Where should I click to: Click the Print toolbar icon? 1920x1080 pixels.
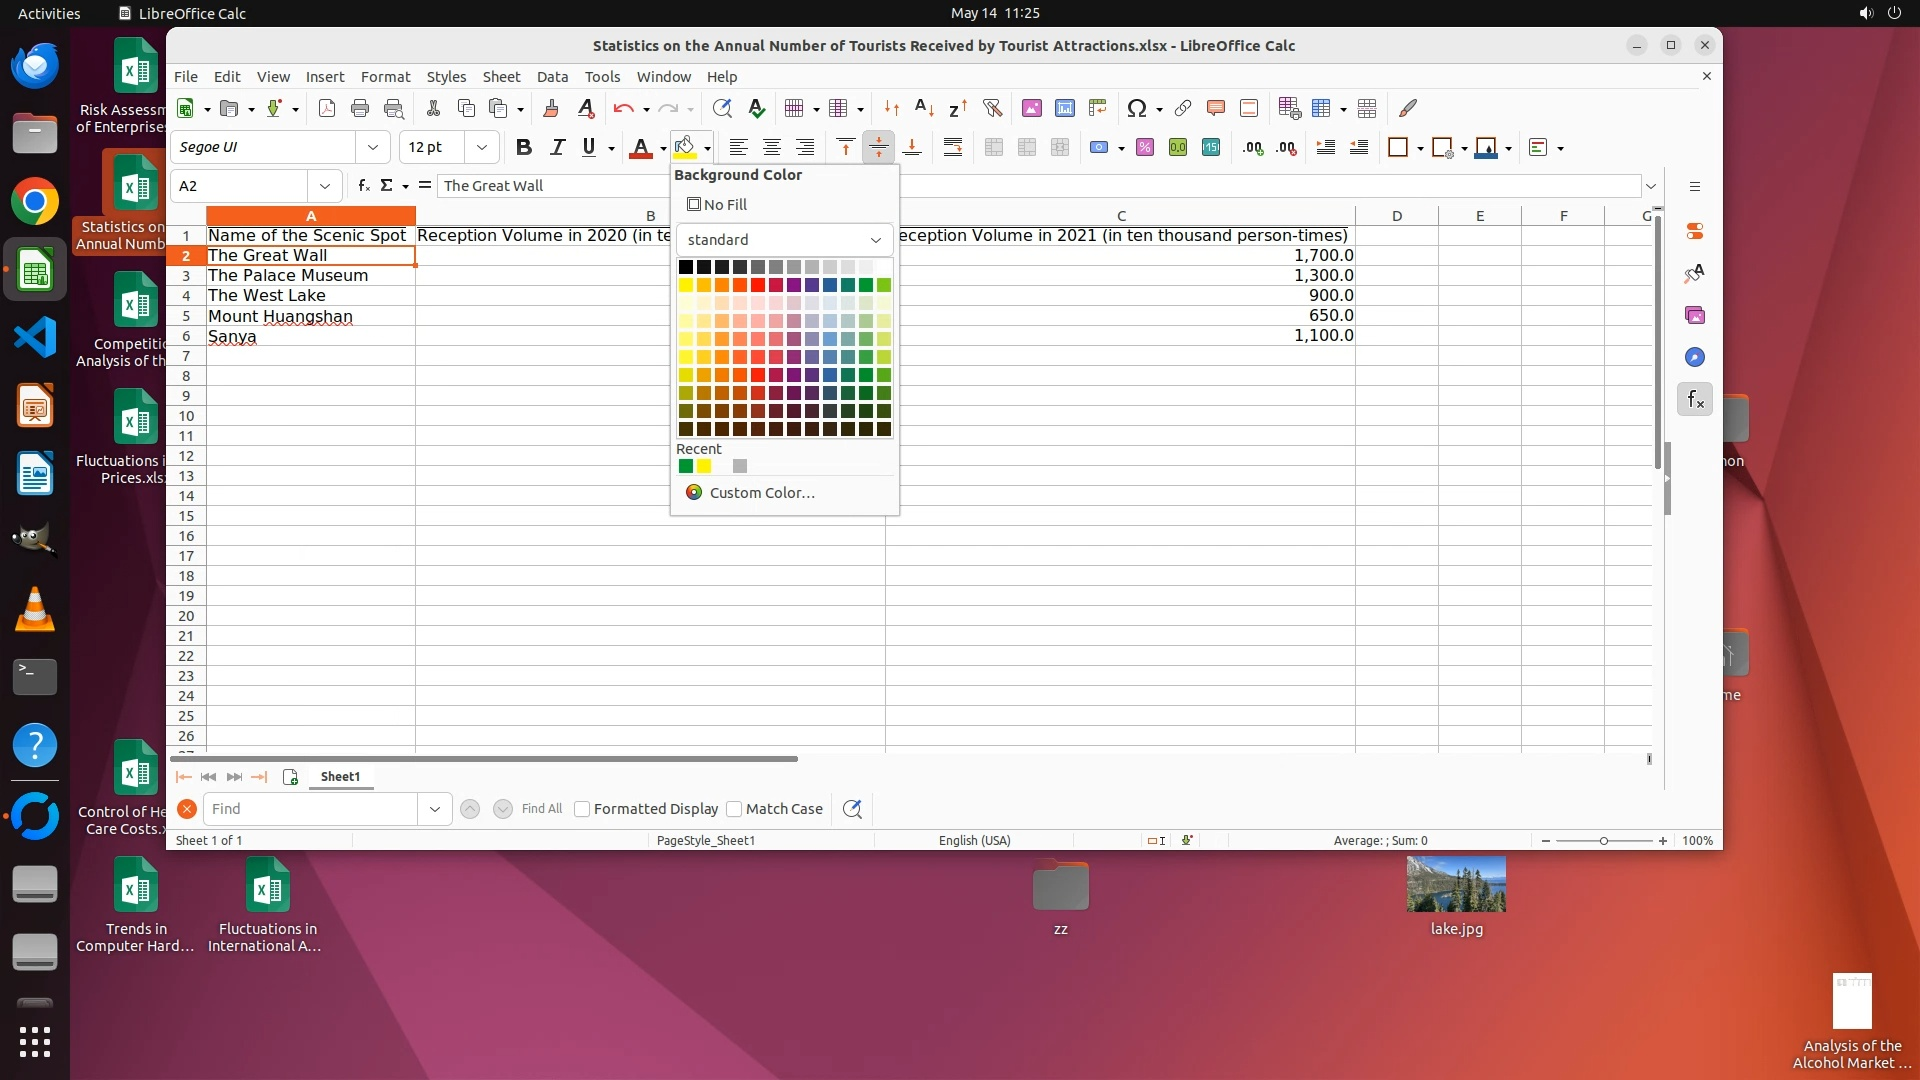pos(360,108)
